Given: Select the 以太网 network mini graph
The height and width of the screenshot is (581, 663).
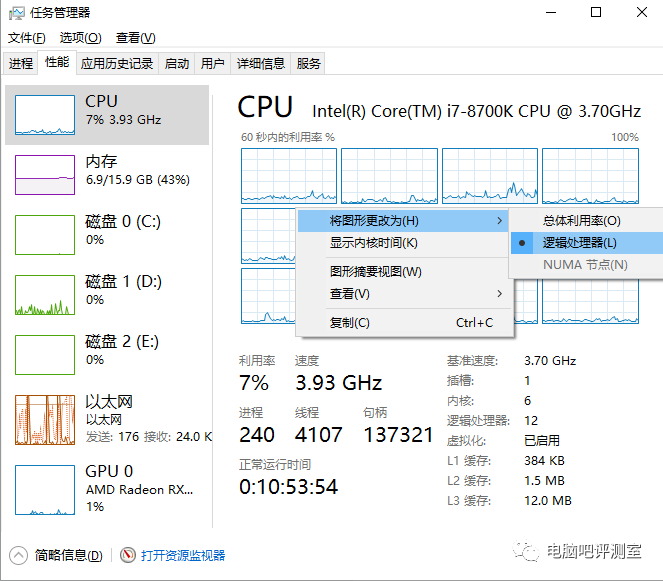Looking at the screenshot, I should point(45,420).
